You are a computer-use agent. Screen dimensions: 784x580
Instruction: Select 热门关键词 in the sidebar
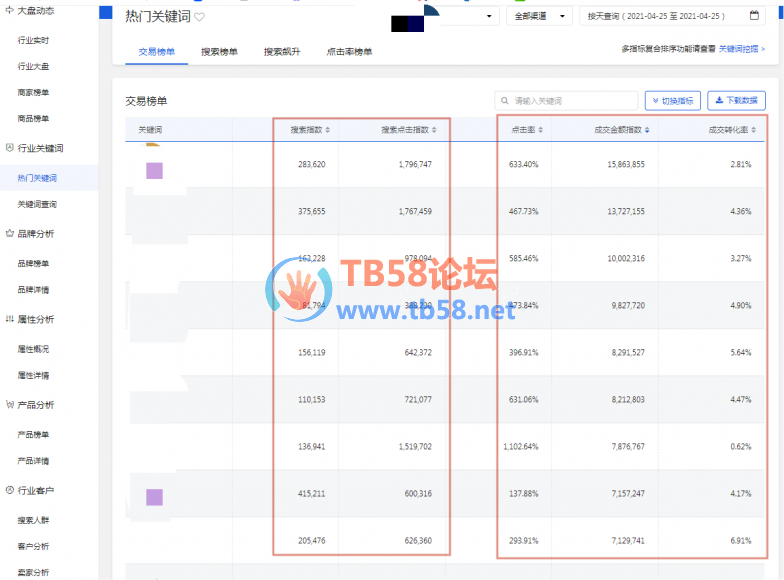coord(37,178)
